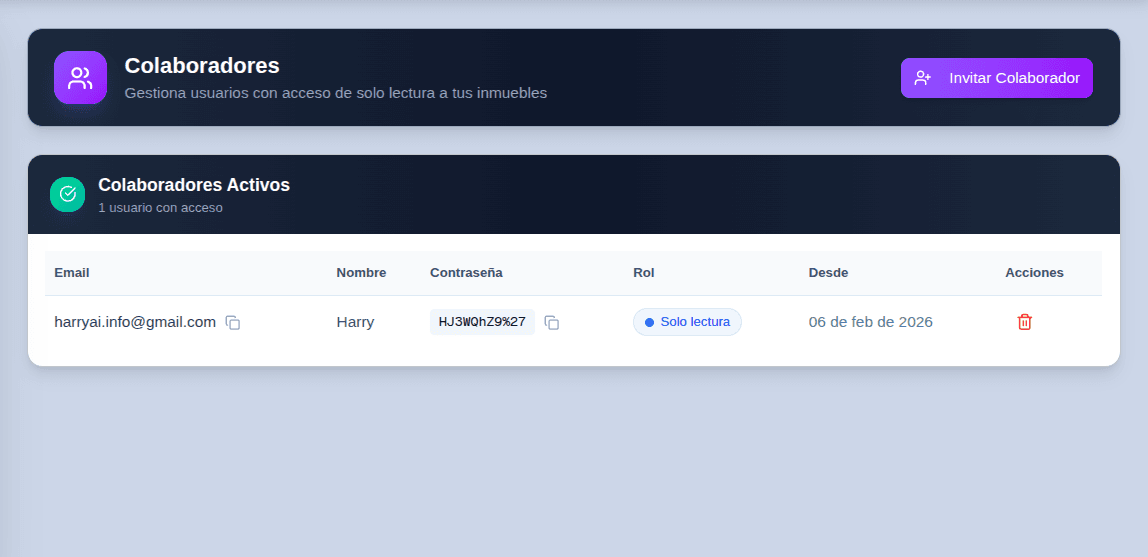Viewport: 1148px width, 557px height.
Task: Click the name Harry in the table
Action: [355, 322]
